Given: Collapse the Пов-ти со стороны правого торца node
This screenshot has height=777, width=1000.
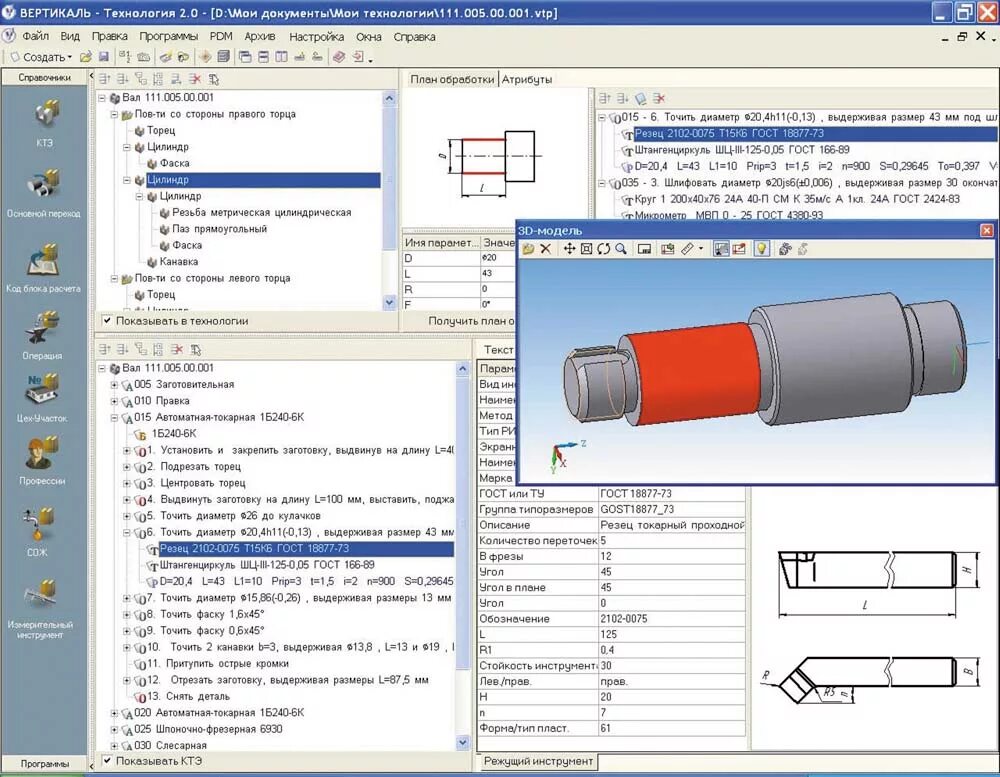Looking at the screenshot, I should [114, 115].
